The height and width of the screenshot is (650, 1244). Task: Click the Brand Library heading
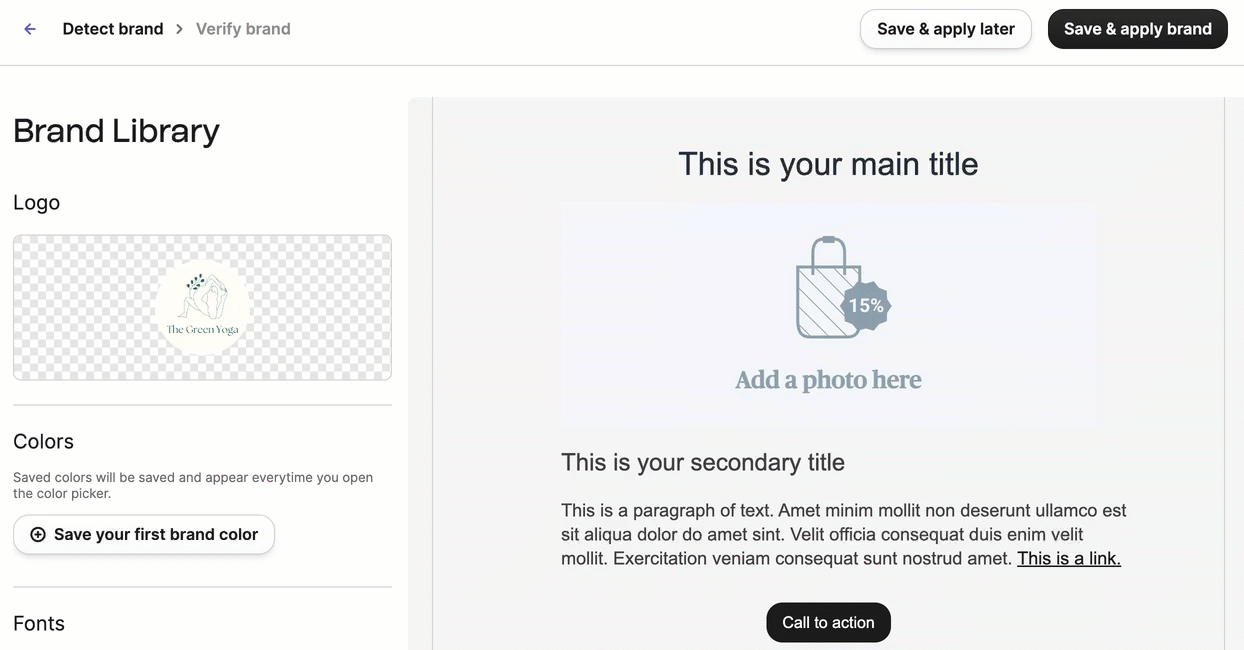point(116,131)
